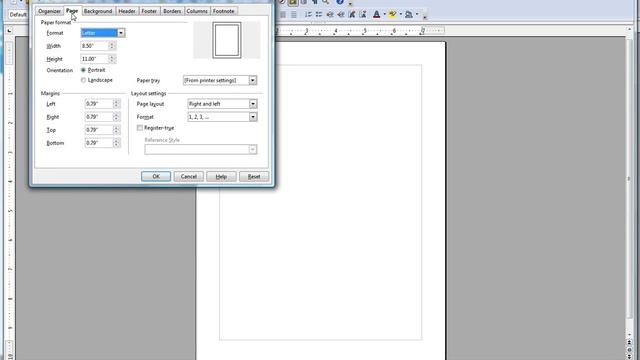
Task: Toggle numbering list in the formatting toolbar
Action: click(308, 14)
